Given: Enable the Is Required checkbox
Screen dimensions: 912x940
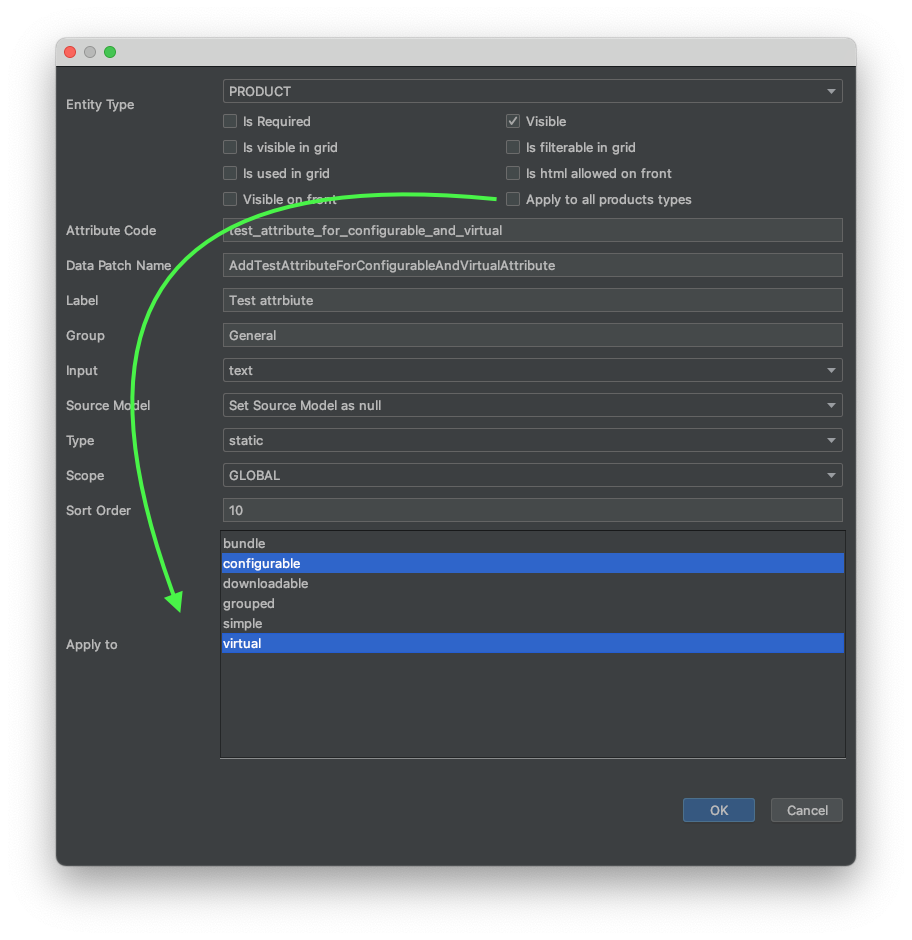Looking at the screenshot, I should click(x=230, y=121).
